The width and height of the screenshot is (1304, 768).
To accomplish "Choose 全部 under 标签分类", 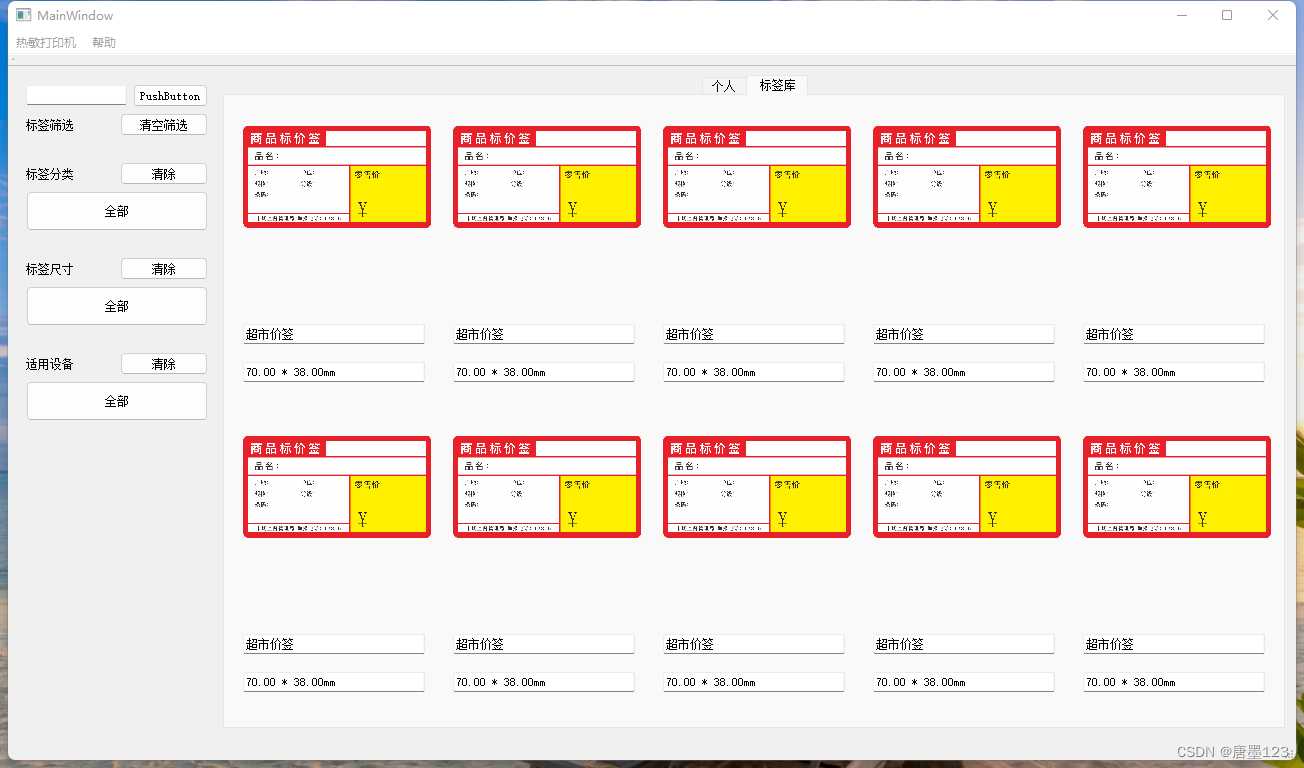I will (x=117, y=211).
